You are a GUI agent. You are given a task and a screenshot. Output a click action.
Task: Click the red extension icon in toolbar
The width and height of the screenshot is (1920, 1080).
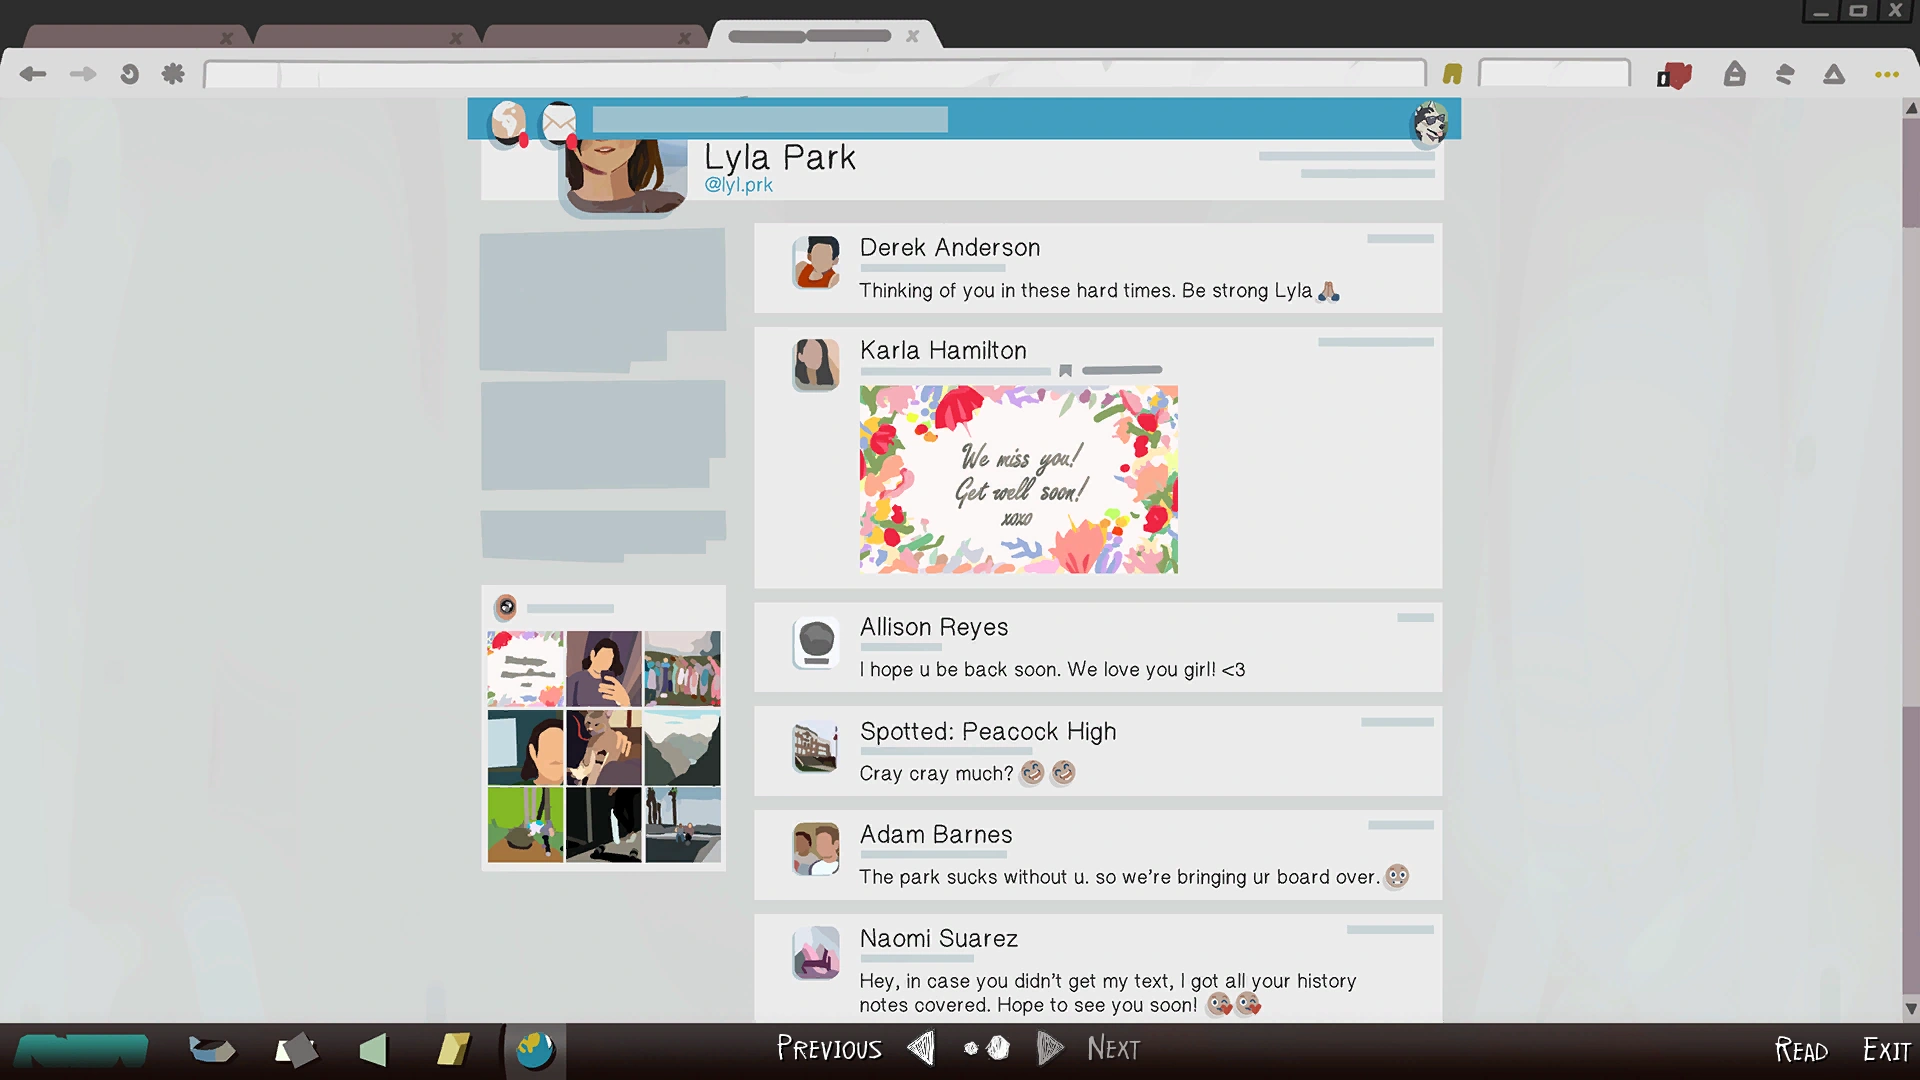coord(1674,75)
